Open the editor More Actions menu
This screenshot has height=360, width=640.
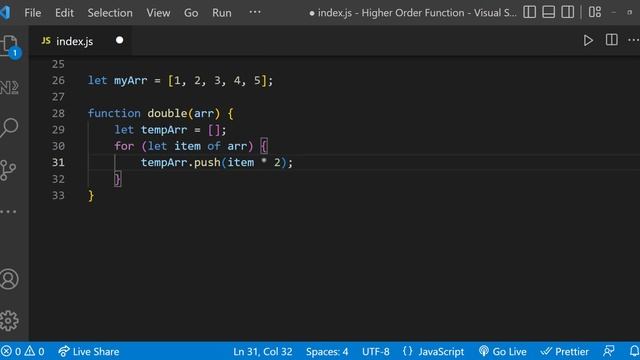click(633, 40)
